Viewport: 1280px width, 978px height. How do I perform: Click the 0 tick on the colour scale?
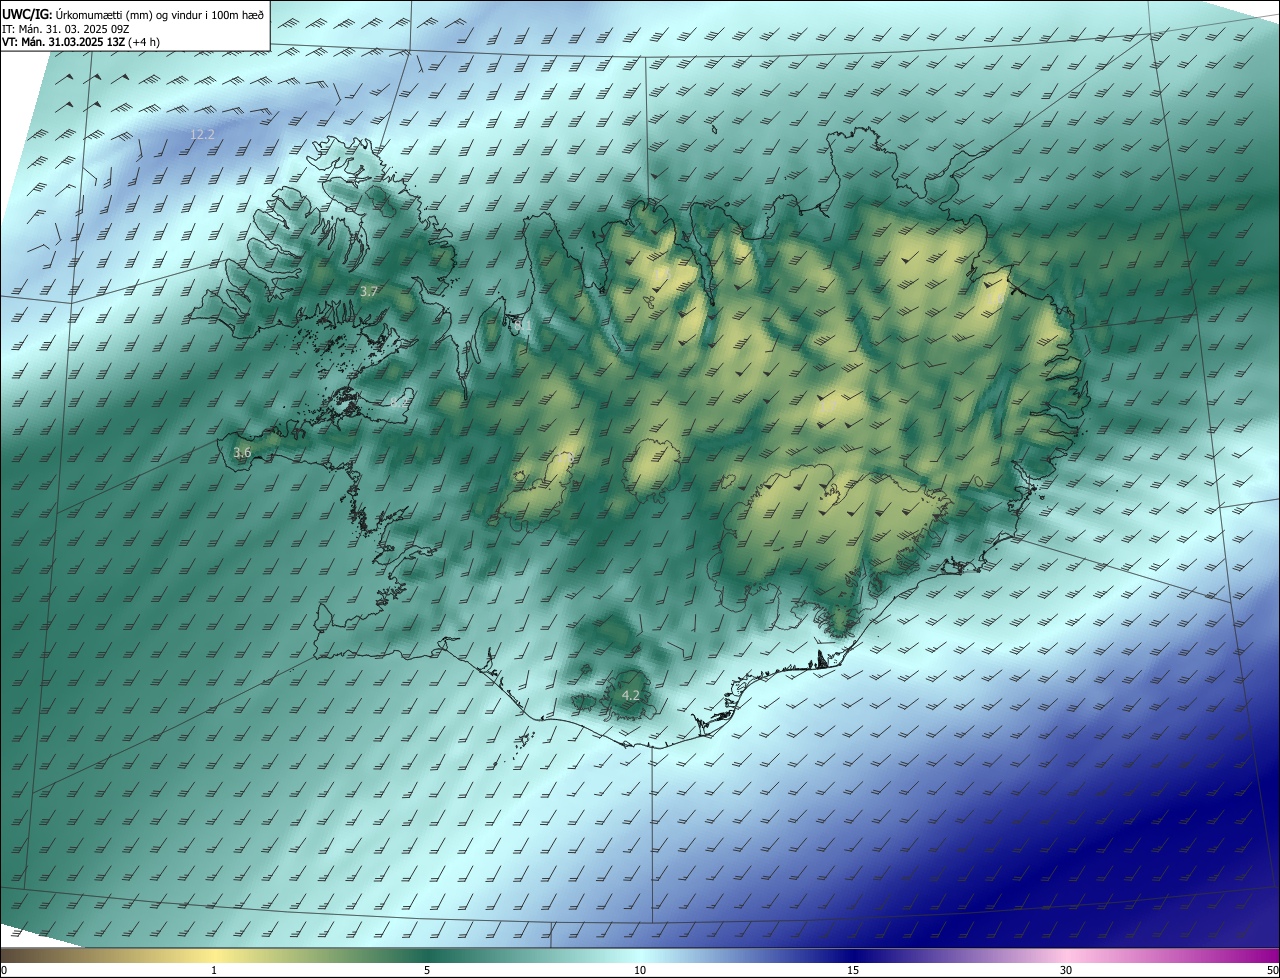(4, 970)
